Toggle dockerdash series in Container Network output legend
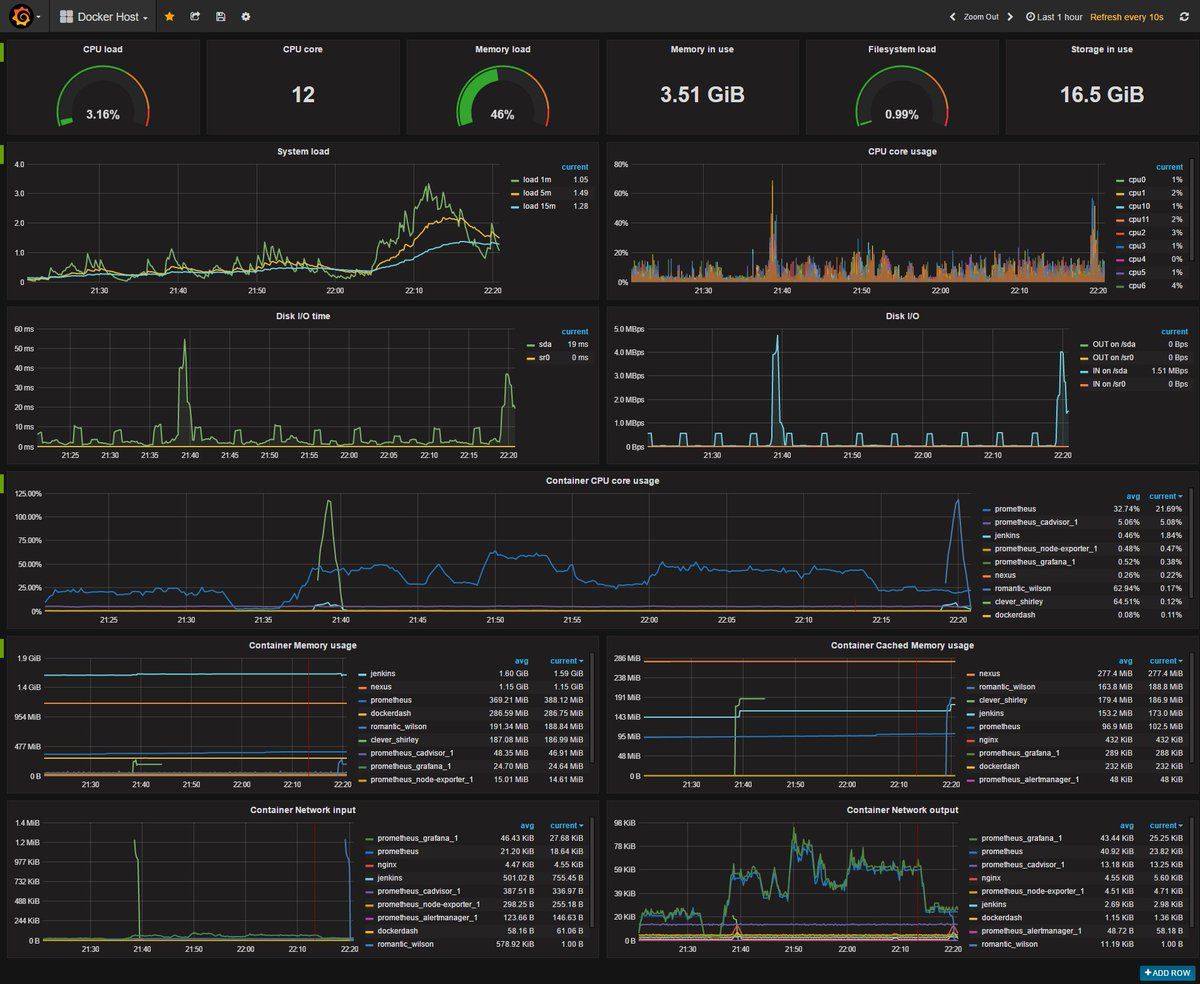 point(1001,917)
